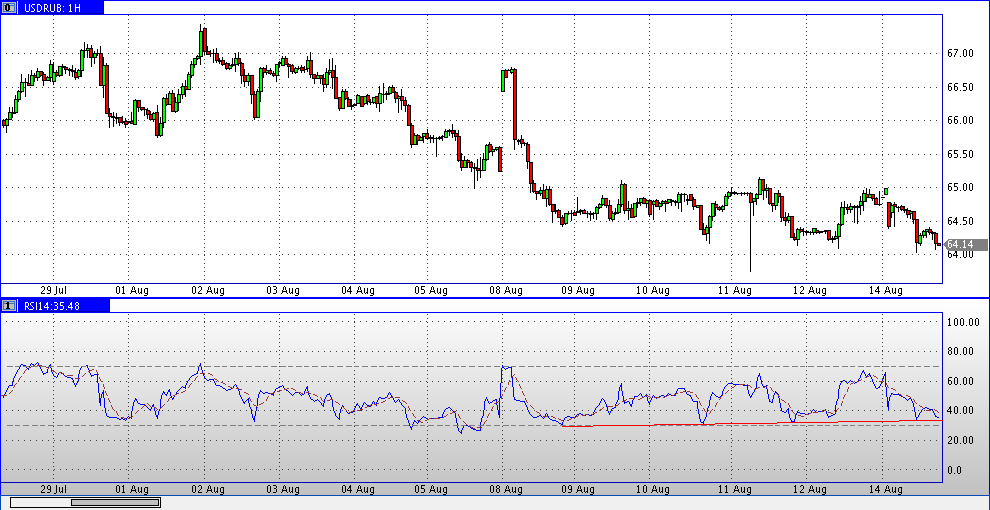Click the 0.0 RSI axis label

(957, 470)
